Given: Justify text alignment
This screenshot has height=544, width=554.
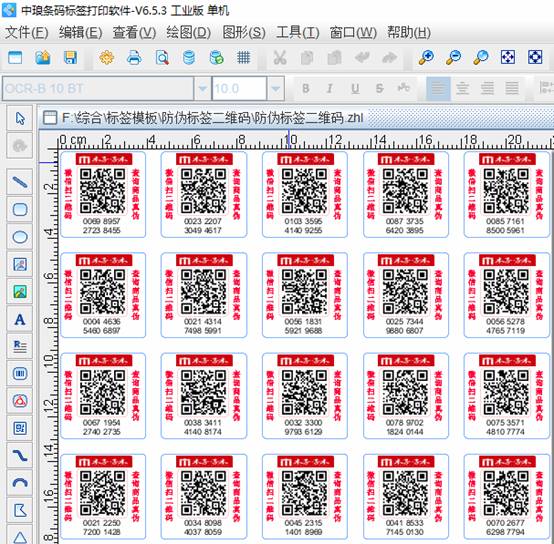Looking at the screenshot, I should point(512,88).
